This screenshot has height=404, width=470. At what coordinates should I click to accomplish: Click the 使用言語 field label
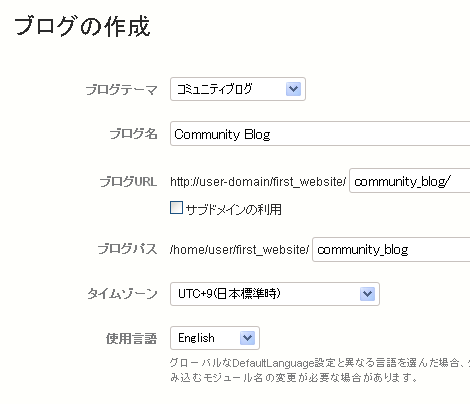point(131,338)
